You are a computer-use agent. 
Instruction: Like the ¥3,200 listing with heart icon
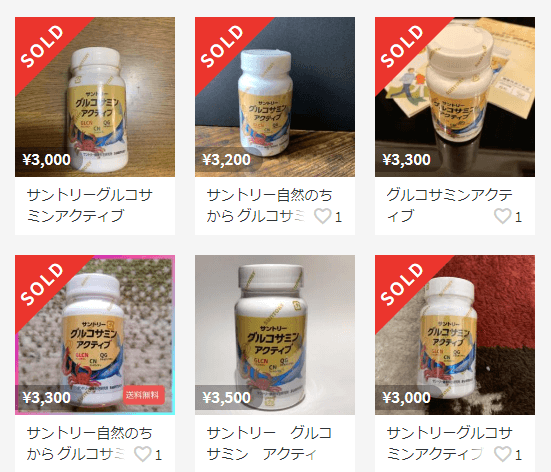(x=323, y=216)
